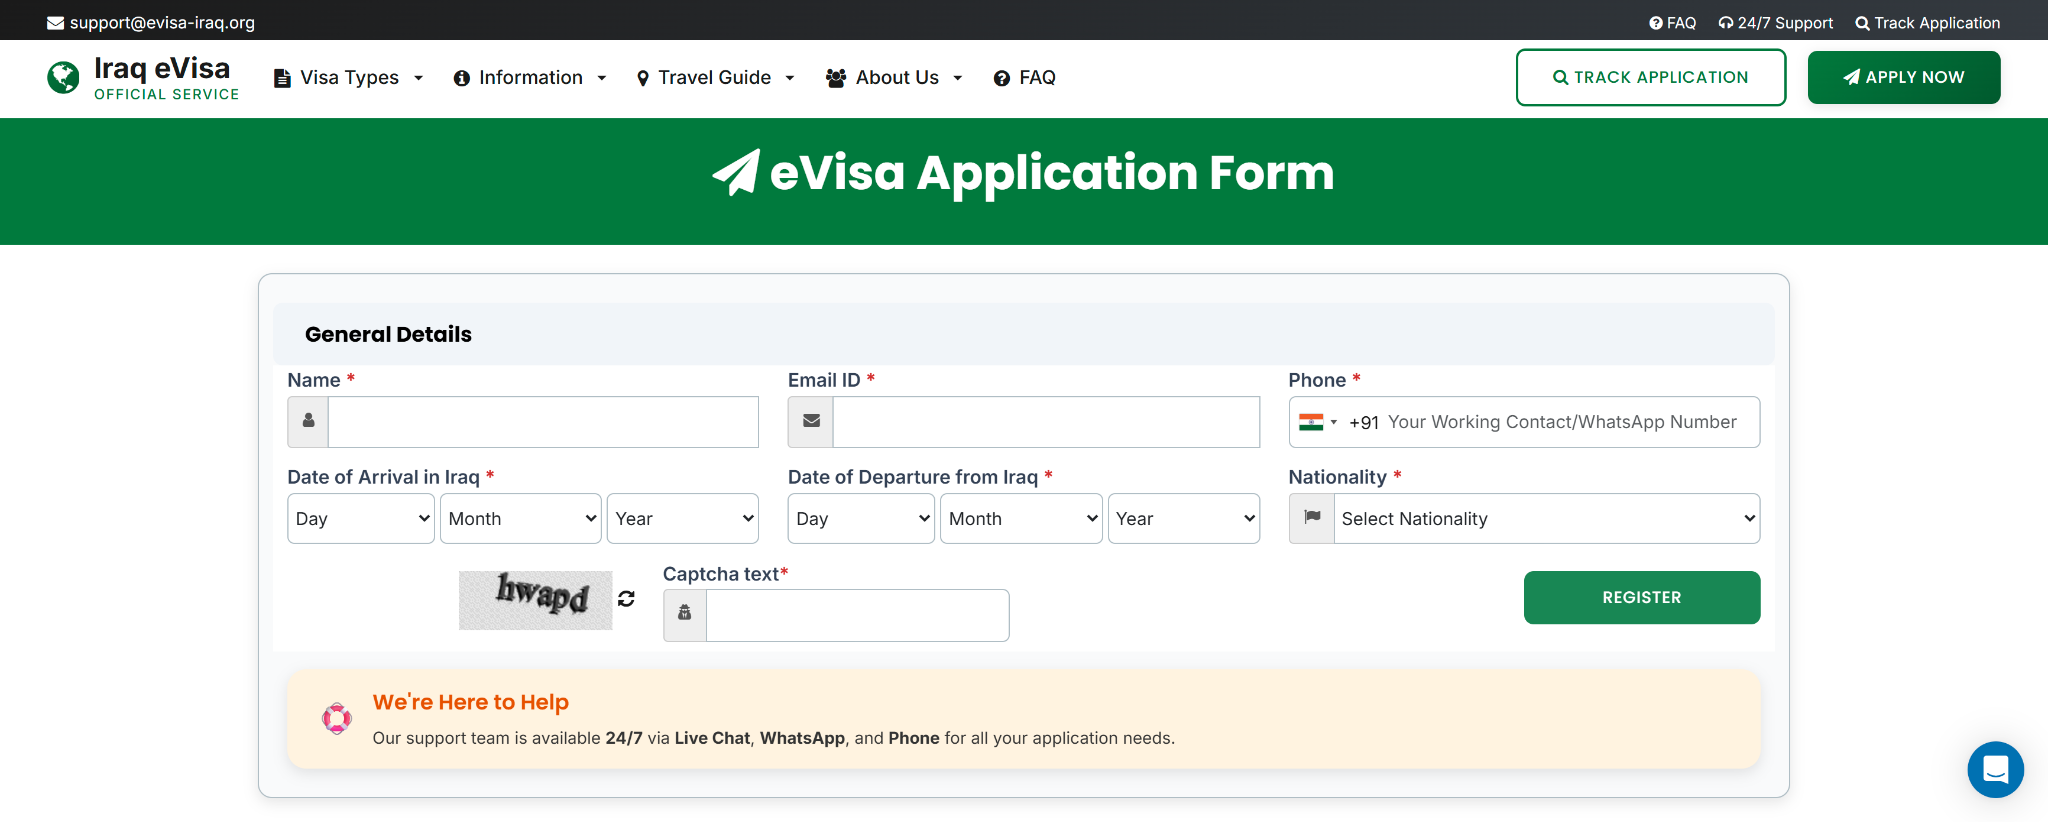Click the person icon beside Name field

click(308, 422)
